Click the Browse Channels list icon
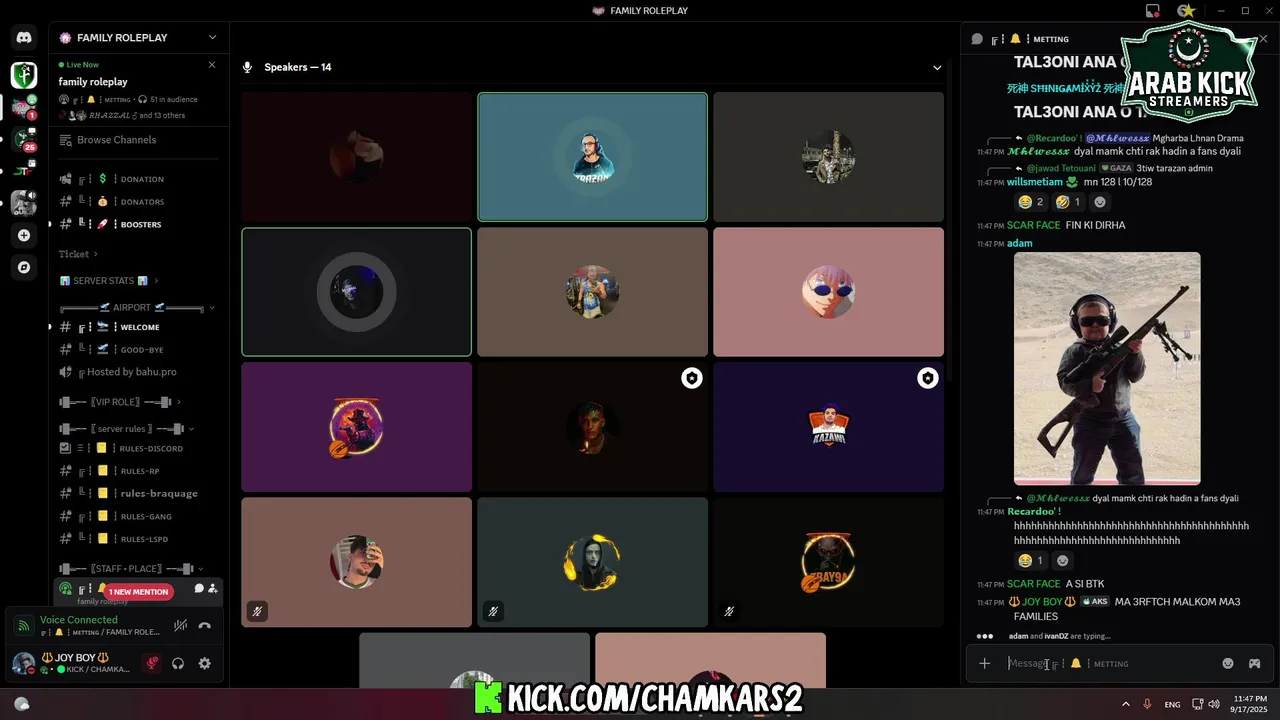Viewport: 1280px width, 720px height. tap(66, 140)
